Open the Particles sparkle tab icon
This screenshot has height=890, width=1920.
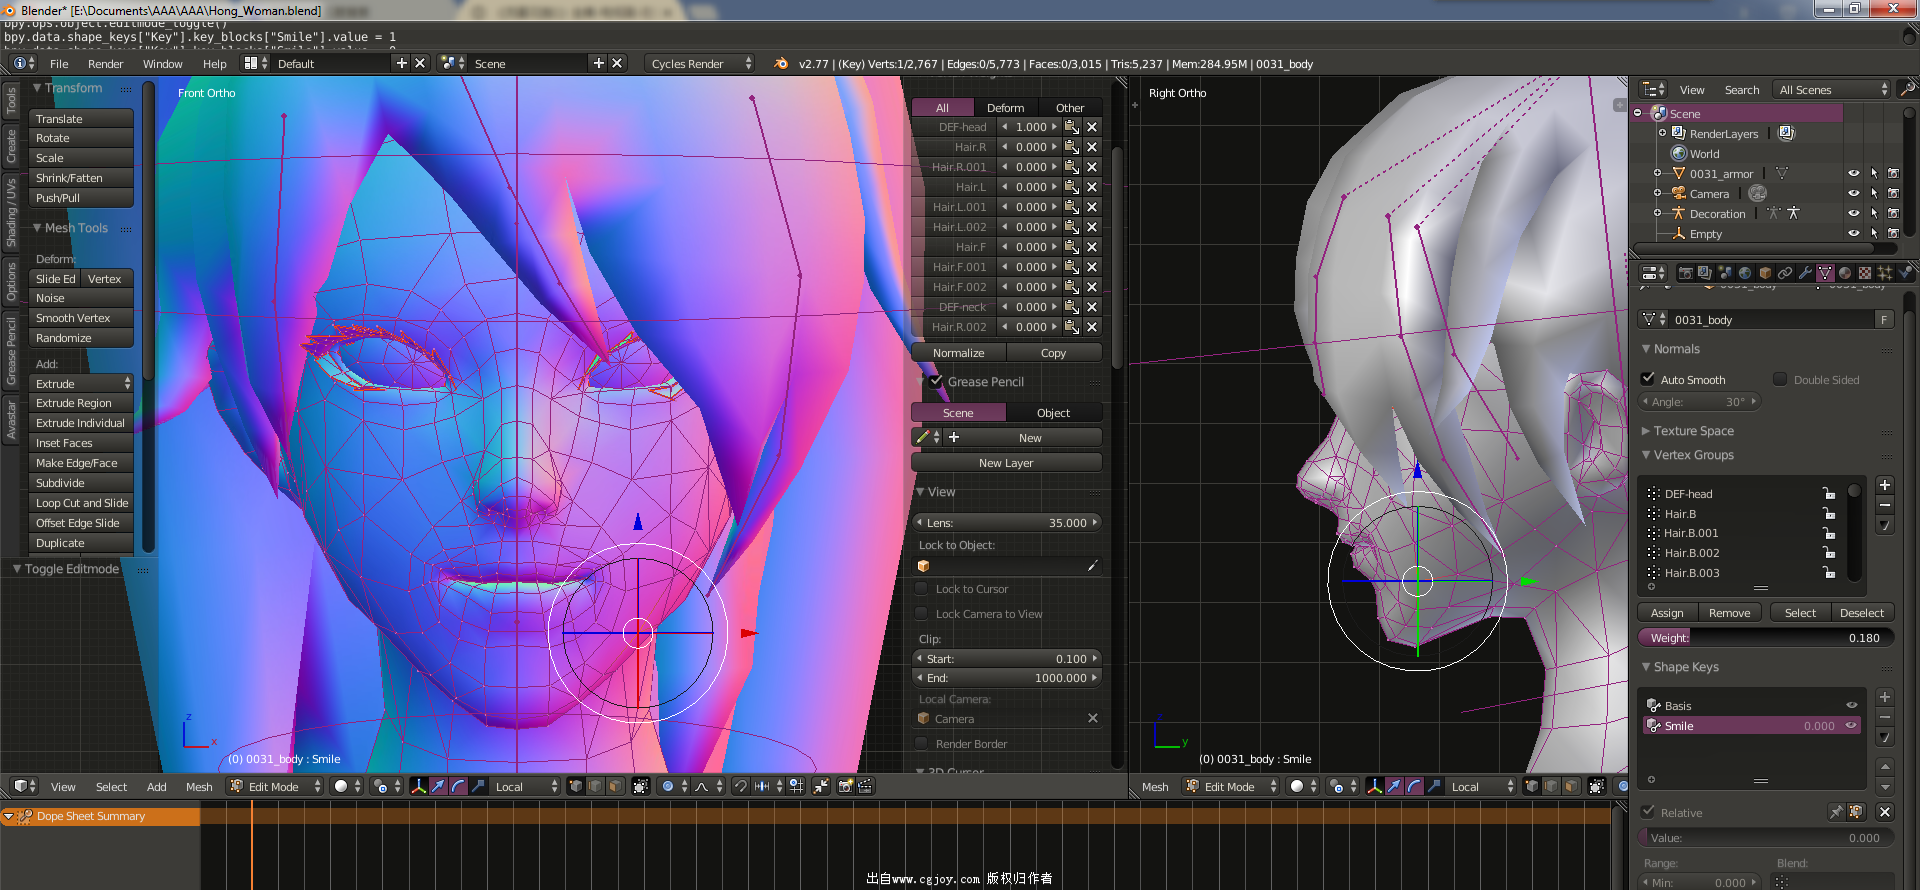pyautogui.click(x=1885, y=272)
